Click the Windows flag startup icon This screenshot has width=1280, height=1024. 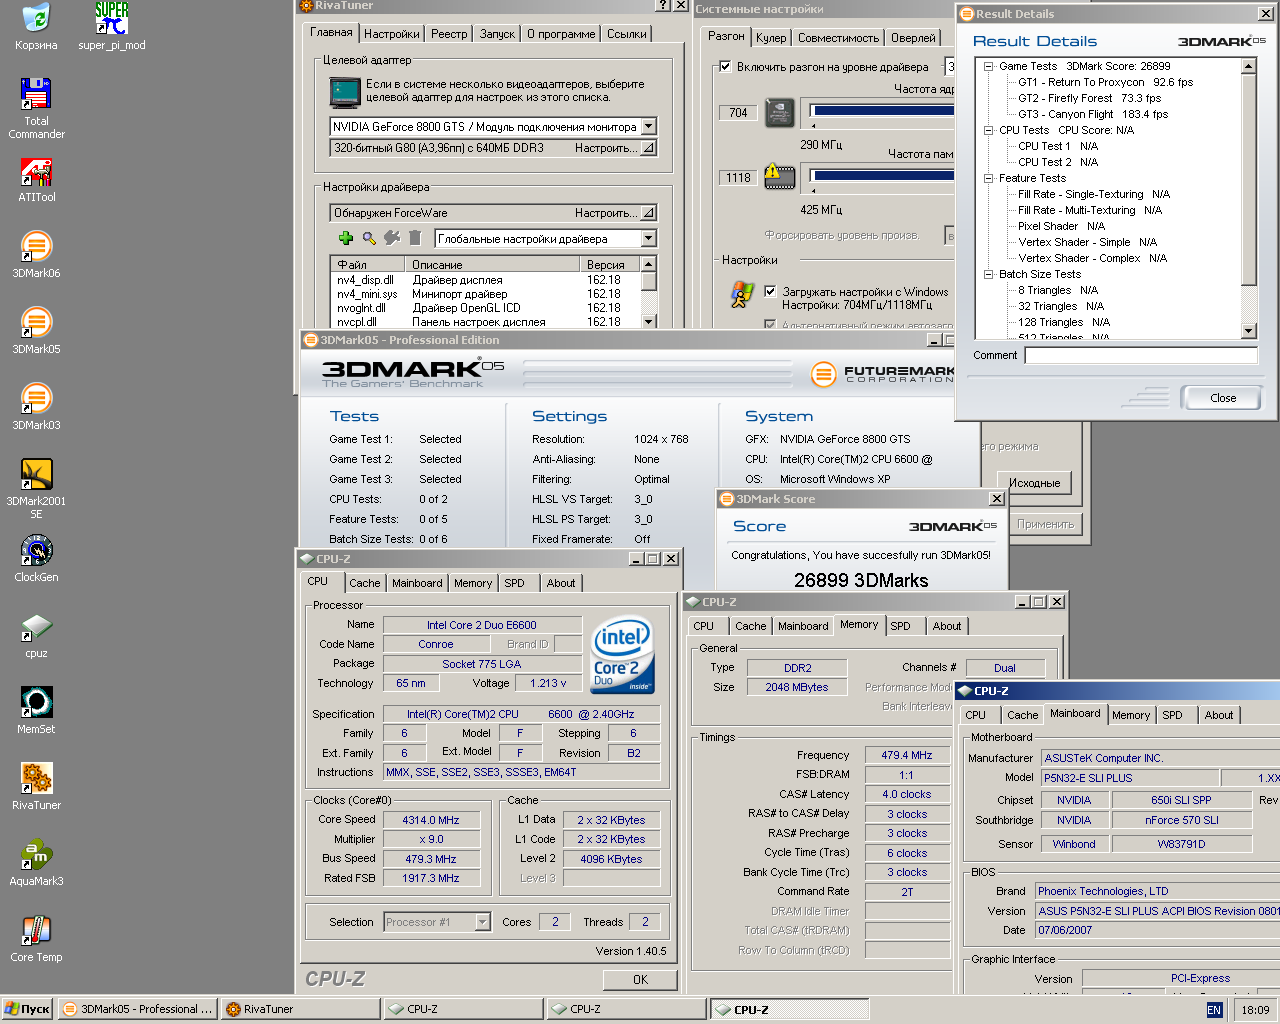point(742,295)
